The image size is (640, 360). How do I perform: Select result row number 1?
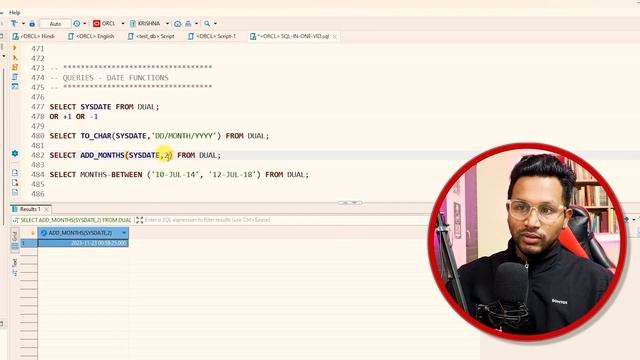coord(29,243)
